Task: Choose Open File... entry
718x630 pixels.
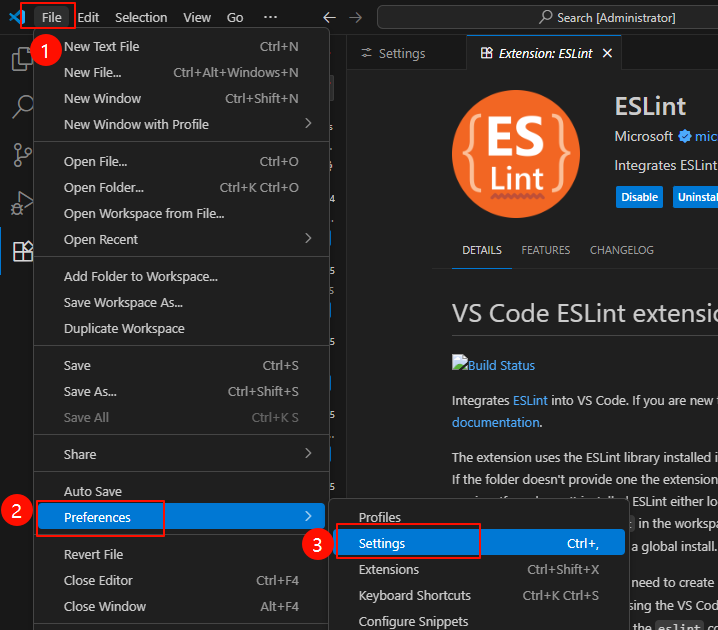Action: 181,162
